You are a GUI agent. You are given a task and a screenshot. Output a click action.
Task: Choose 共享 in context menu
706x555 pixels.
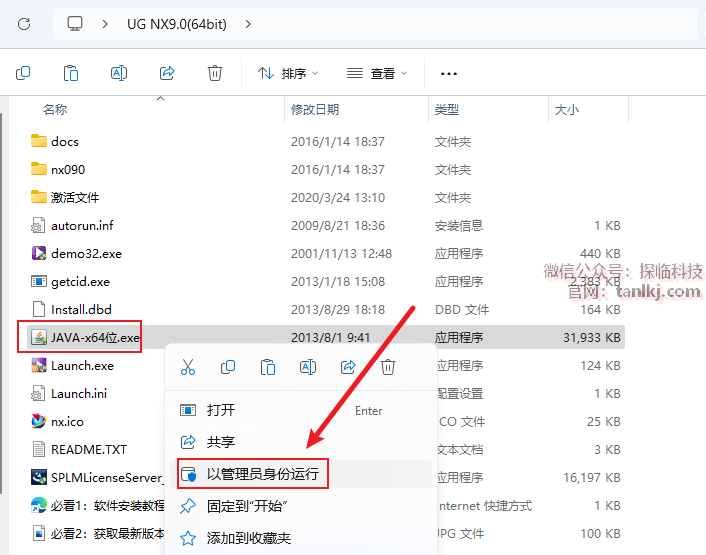point(301,442)
